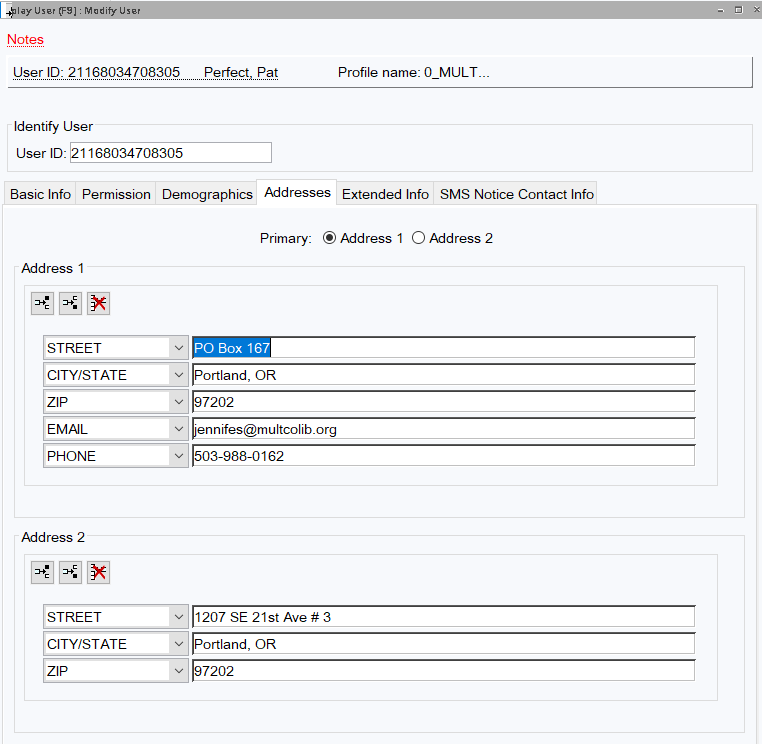Click insert row before icon in Address 1
This screenshot has height=744, width=762.
click(42, 304)
